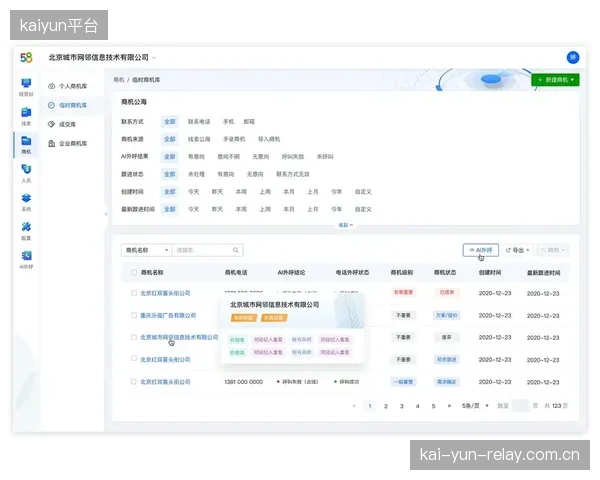Go to next page arrow in pagination
The width and height of the screenshot is (600, 480).
click(449, 406)
